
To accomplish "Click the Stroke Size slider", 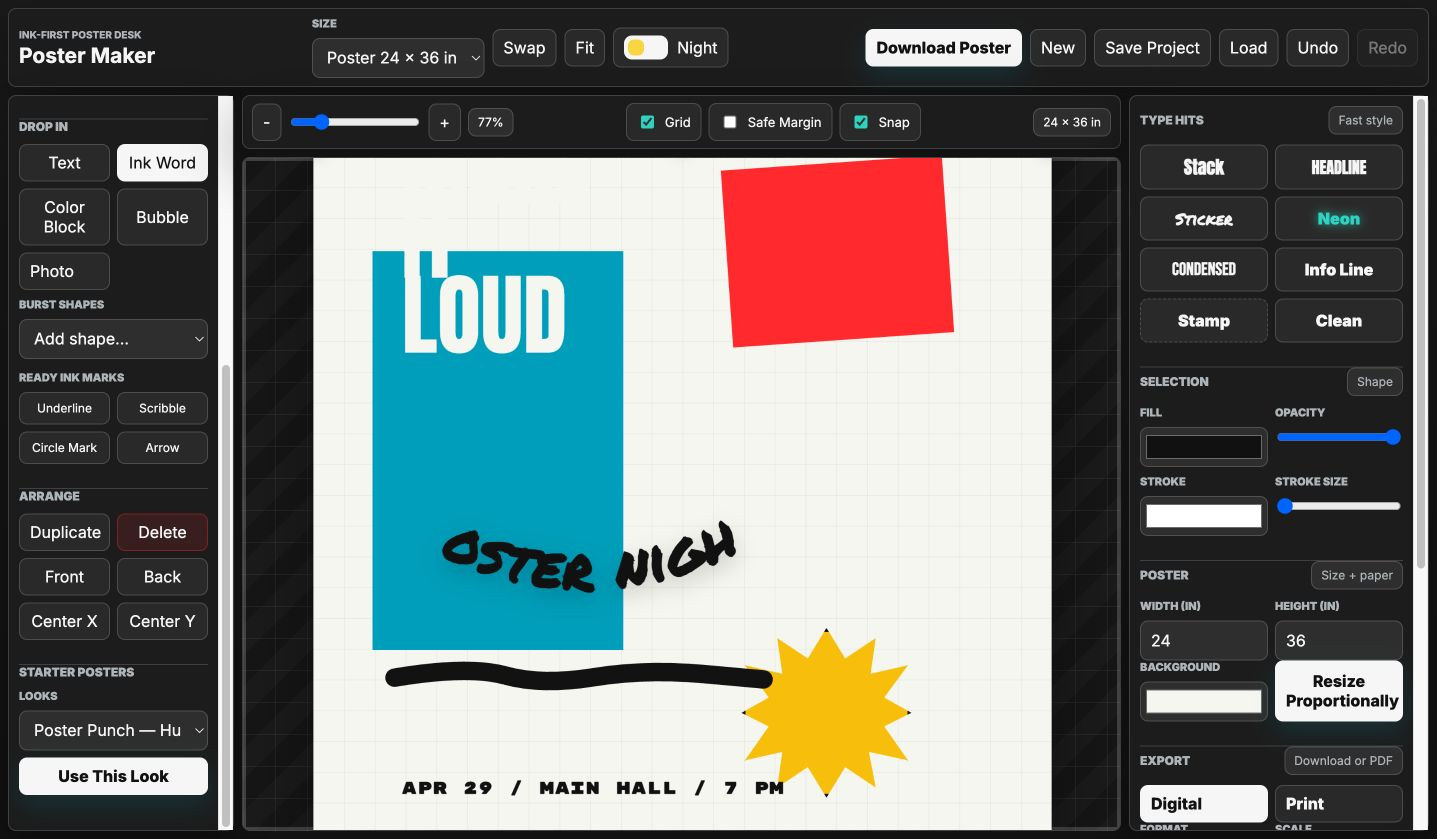I will point(1338,506).
